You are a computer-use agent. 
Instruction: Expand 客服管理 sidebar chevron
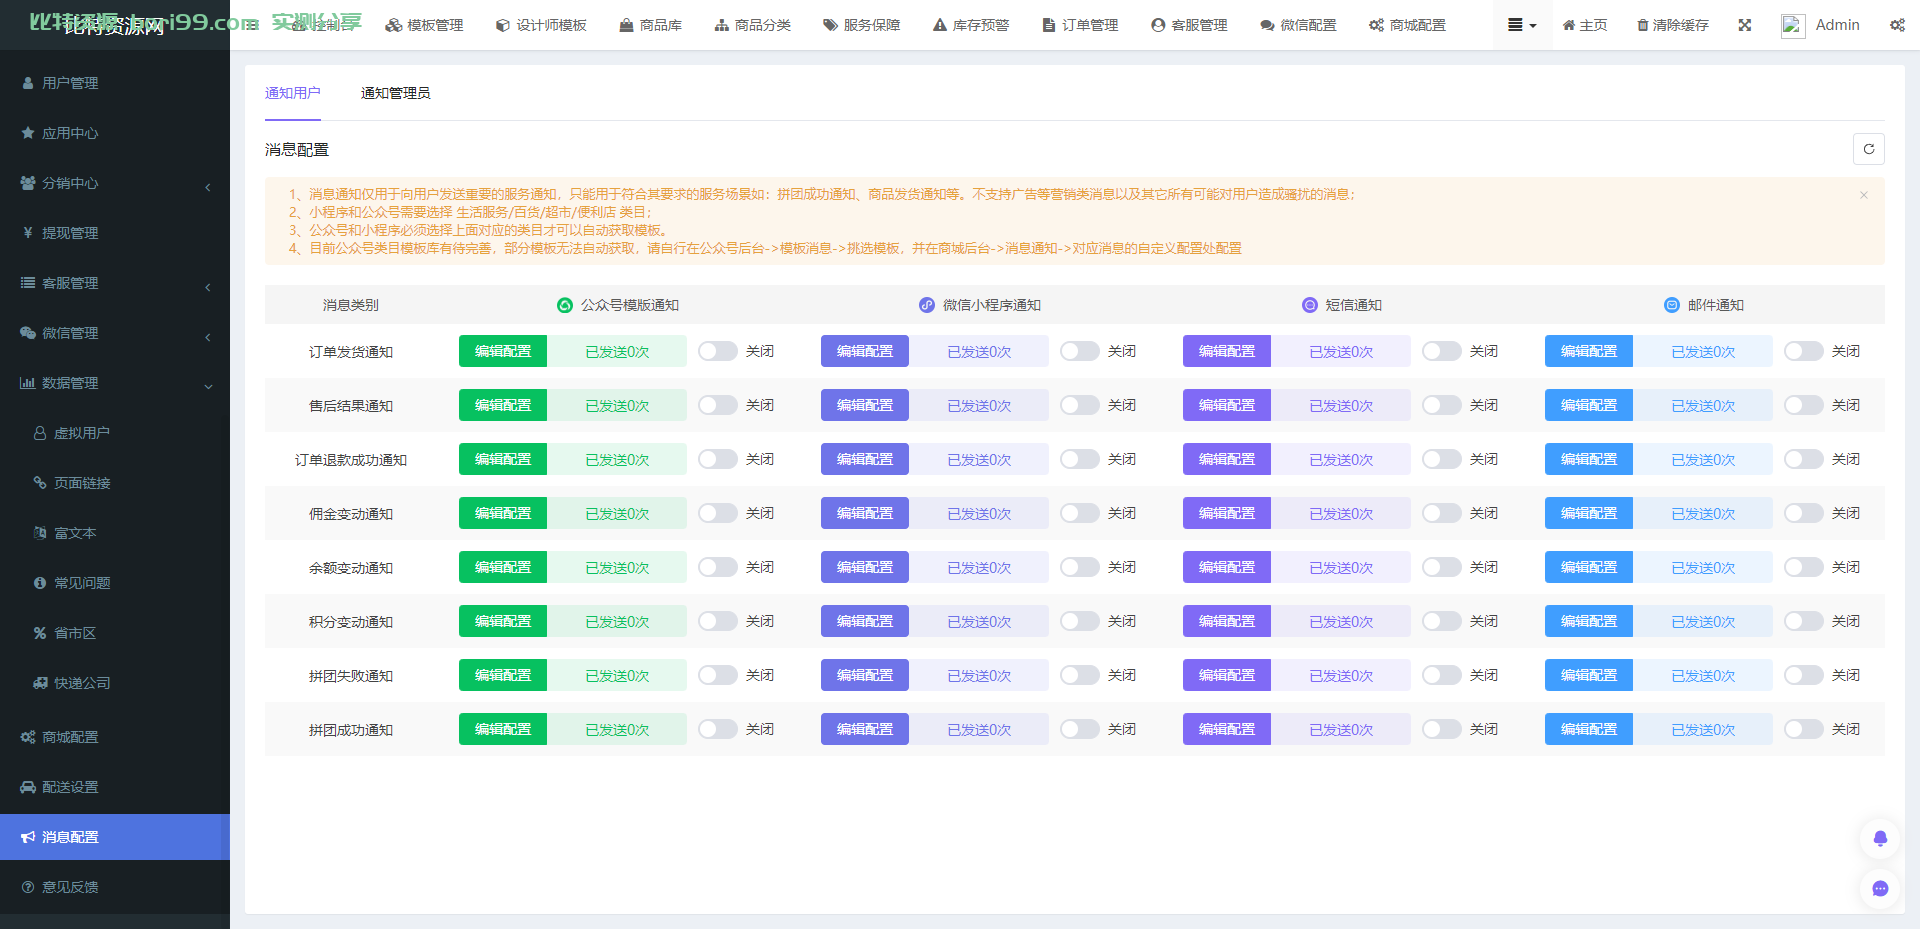(208, 287)
